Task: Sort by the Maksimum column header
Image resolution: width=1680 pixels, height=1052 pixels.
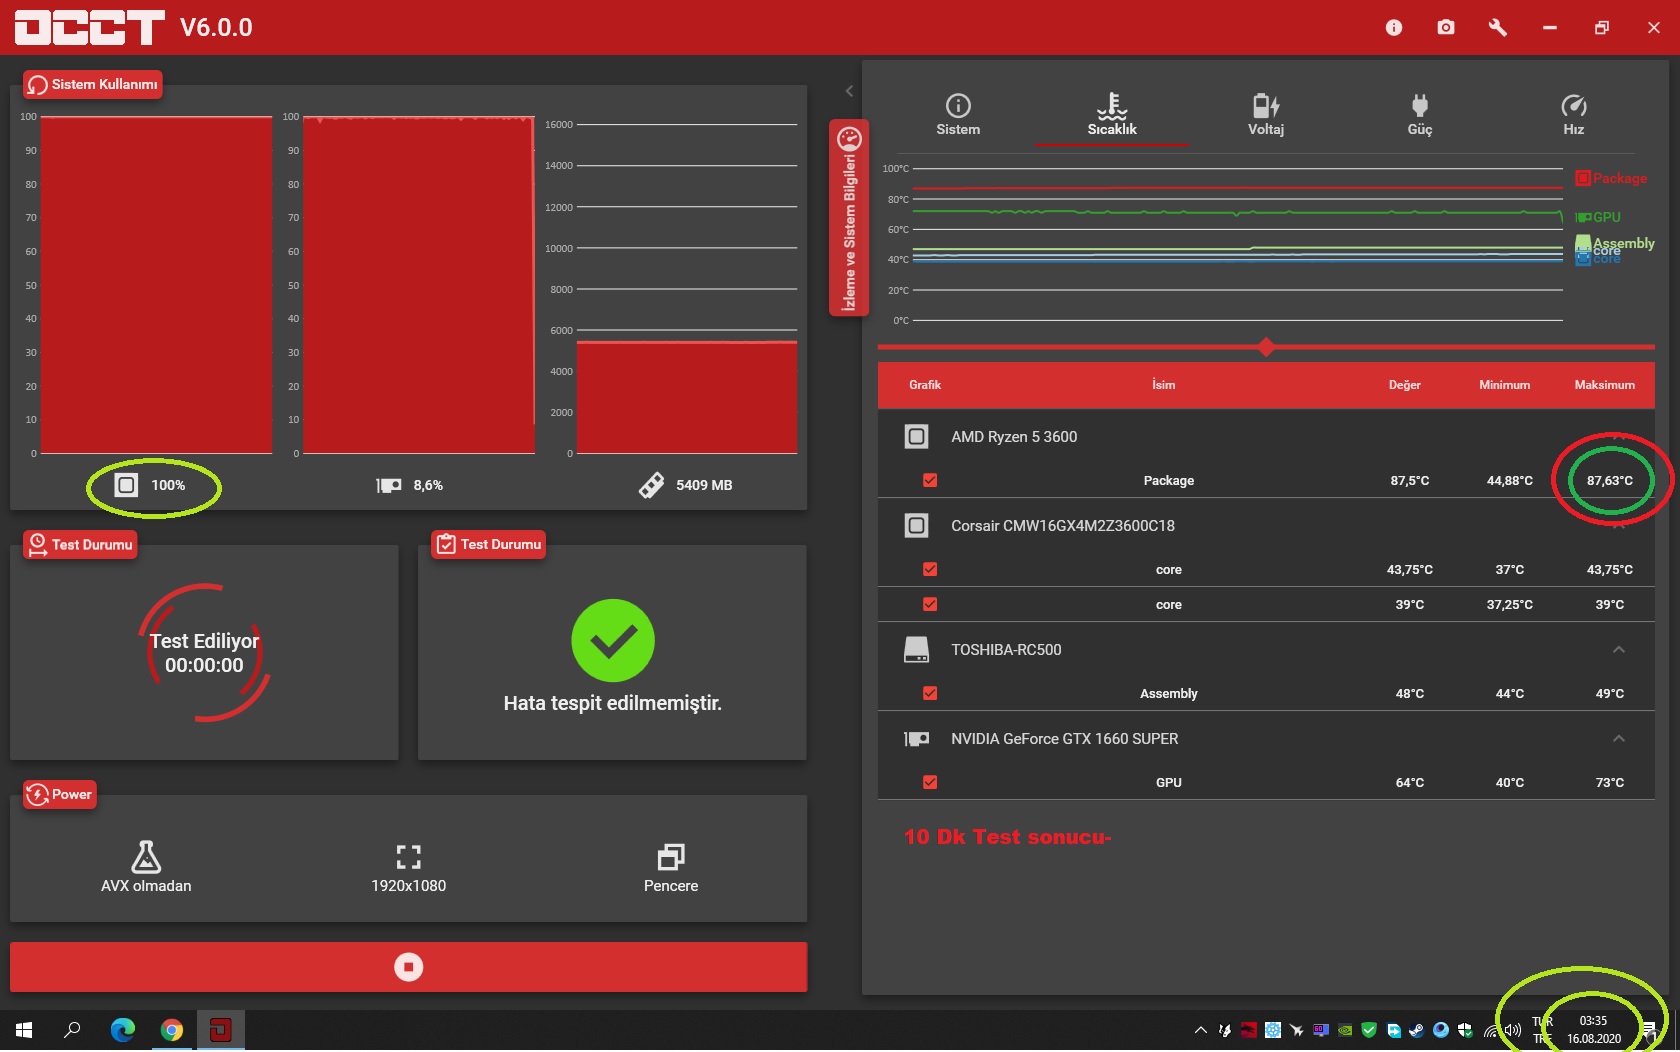Action: click(x=1604, y=385)
